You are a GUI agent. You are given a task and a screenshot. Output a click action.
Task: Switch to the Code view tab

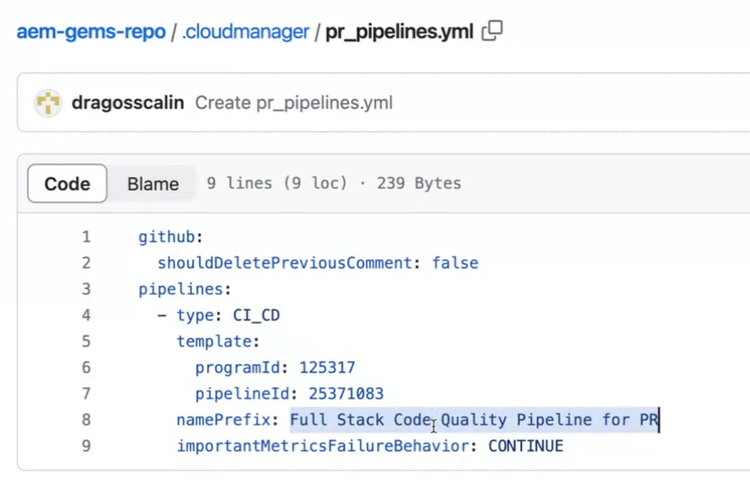[x=67, y=184]
